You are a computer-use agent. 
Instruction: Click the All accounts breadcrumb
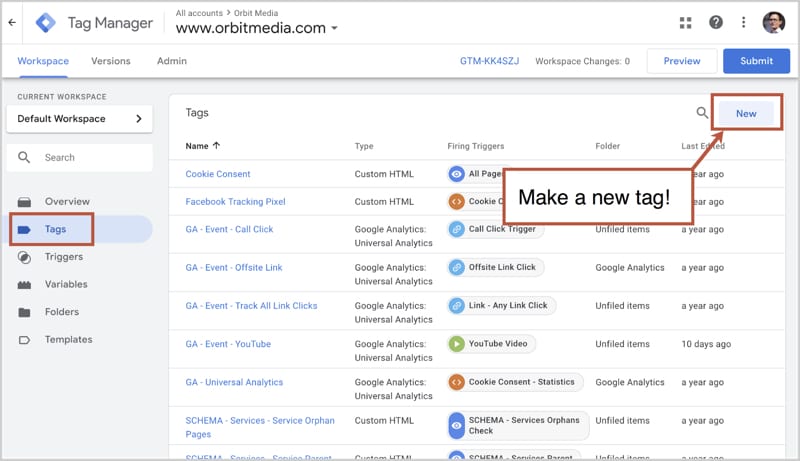[x=199, y=13]
